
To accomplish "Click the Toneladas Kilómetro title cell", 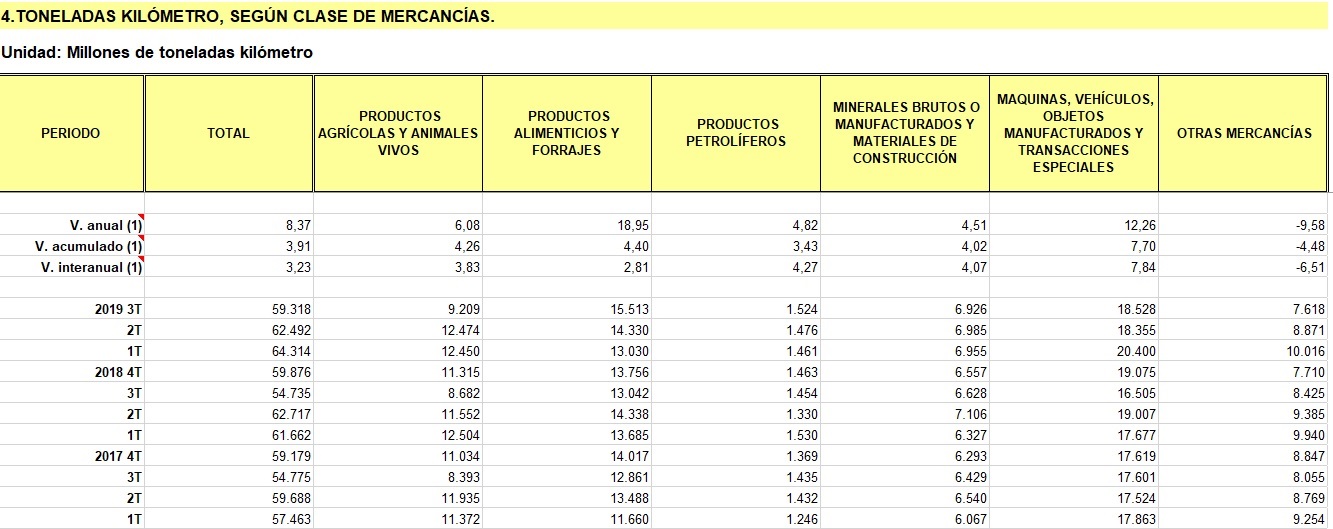I will [x=248, y=17].
